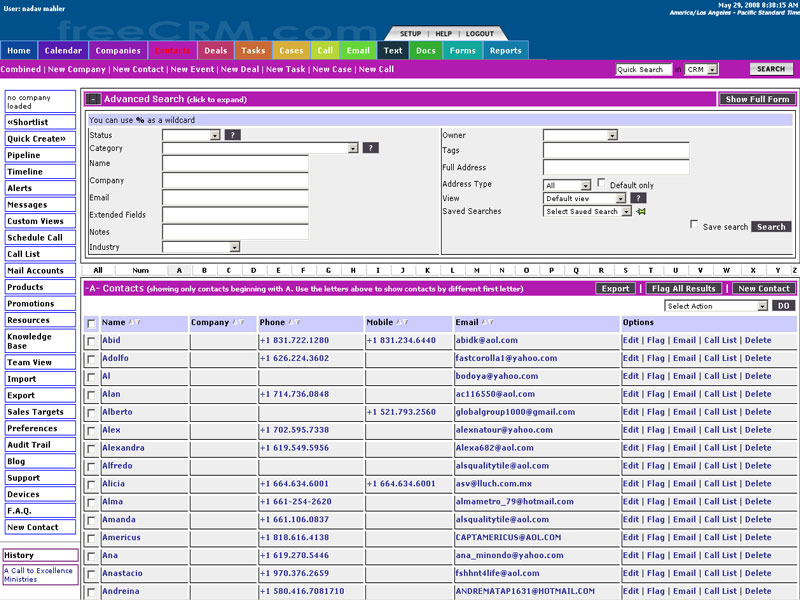Click the top-right SEARCH button
This screenshot has height=600, width=800.
(x=771, y=69)
